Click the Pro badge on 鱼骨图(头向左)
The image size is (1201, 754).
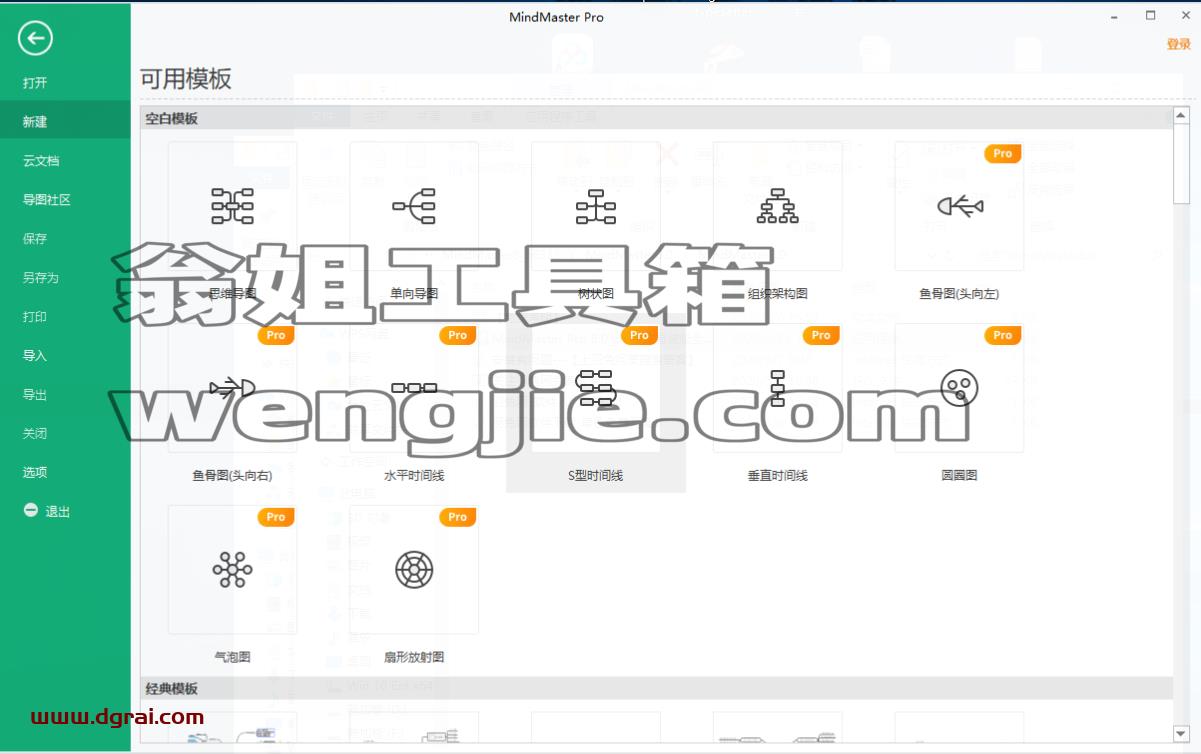click(1003, 154)
